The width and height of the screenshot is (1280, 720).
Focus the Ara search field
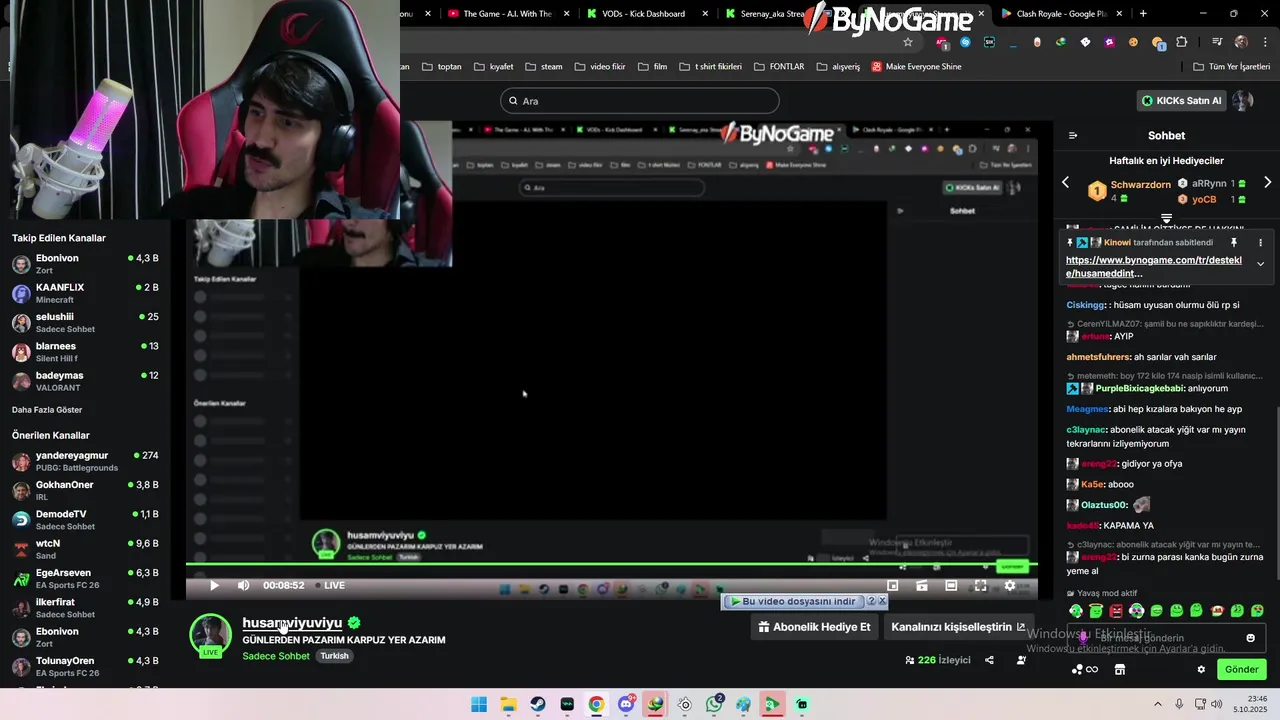640,101
